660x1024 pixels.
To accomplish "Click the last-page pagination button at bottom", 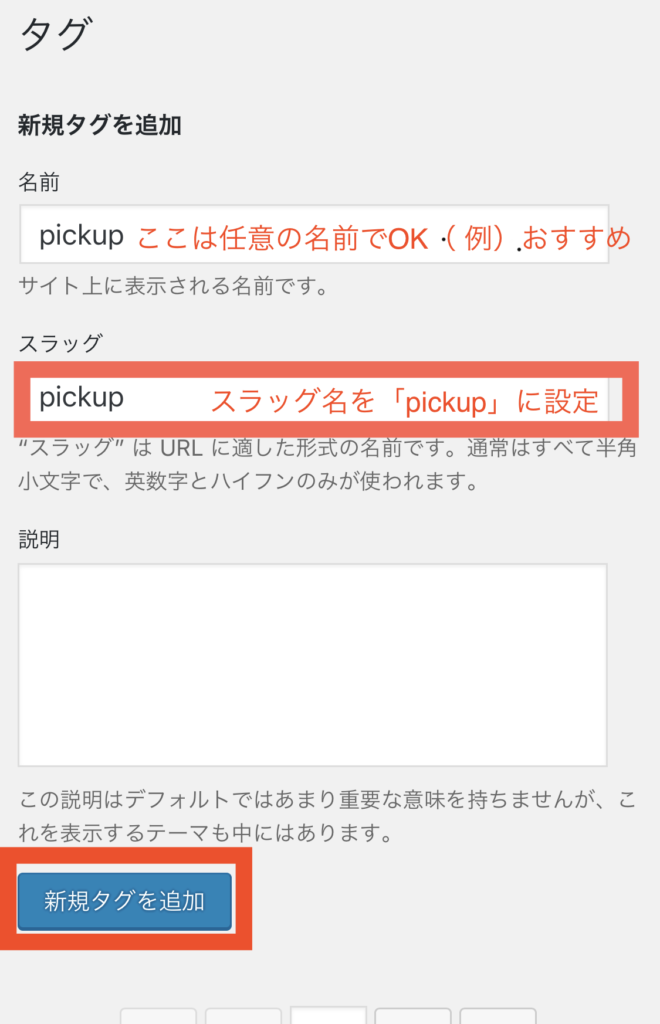I will click(x=497, y=1016).
